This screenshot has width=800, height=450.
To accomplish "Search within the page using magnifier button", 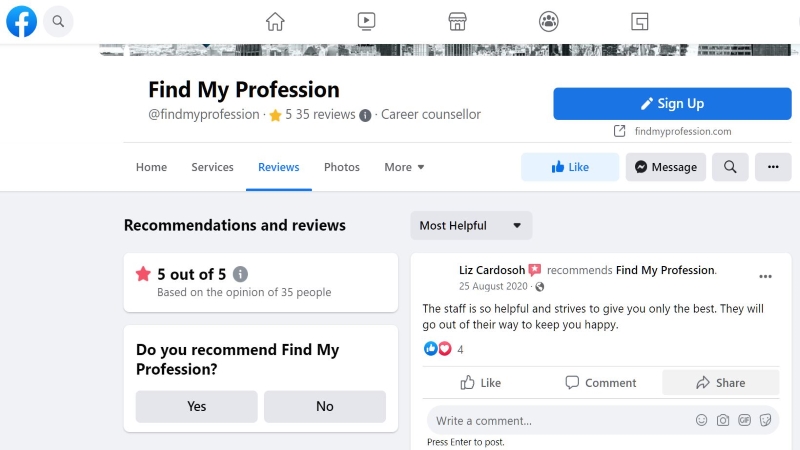I will tap(730, 167).
